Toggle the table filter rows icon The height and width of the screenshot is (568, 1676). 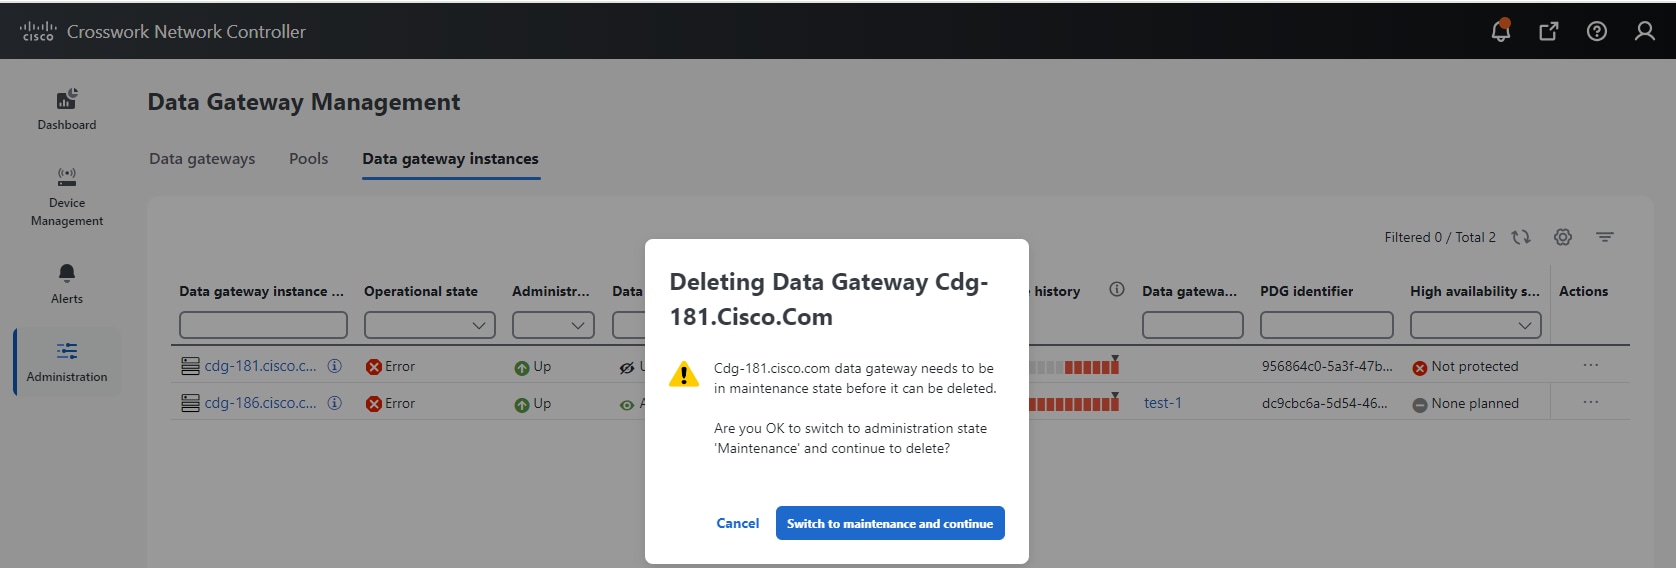[1605, 237]
